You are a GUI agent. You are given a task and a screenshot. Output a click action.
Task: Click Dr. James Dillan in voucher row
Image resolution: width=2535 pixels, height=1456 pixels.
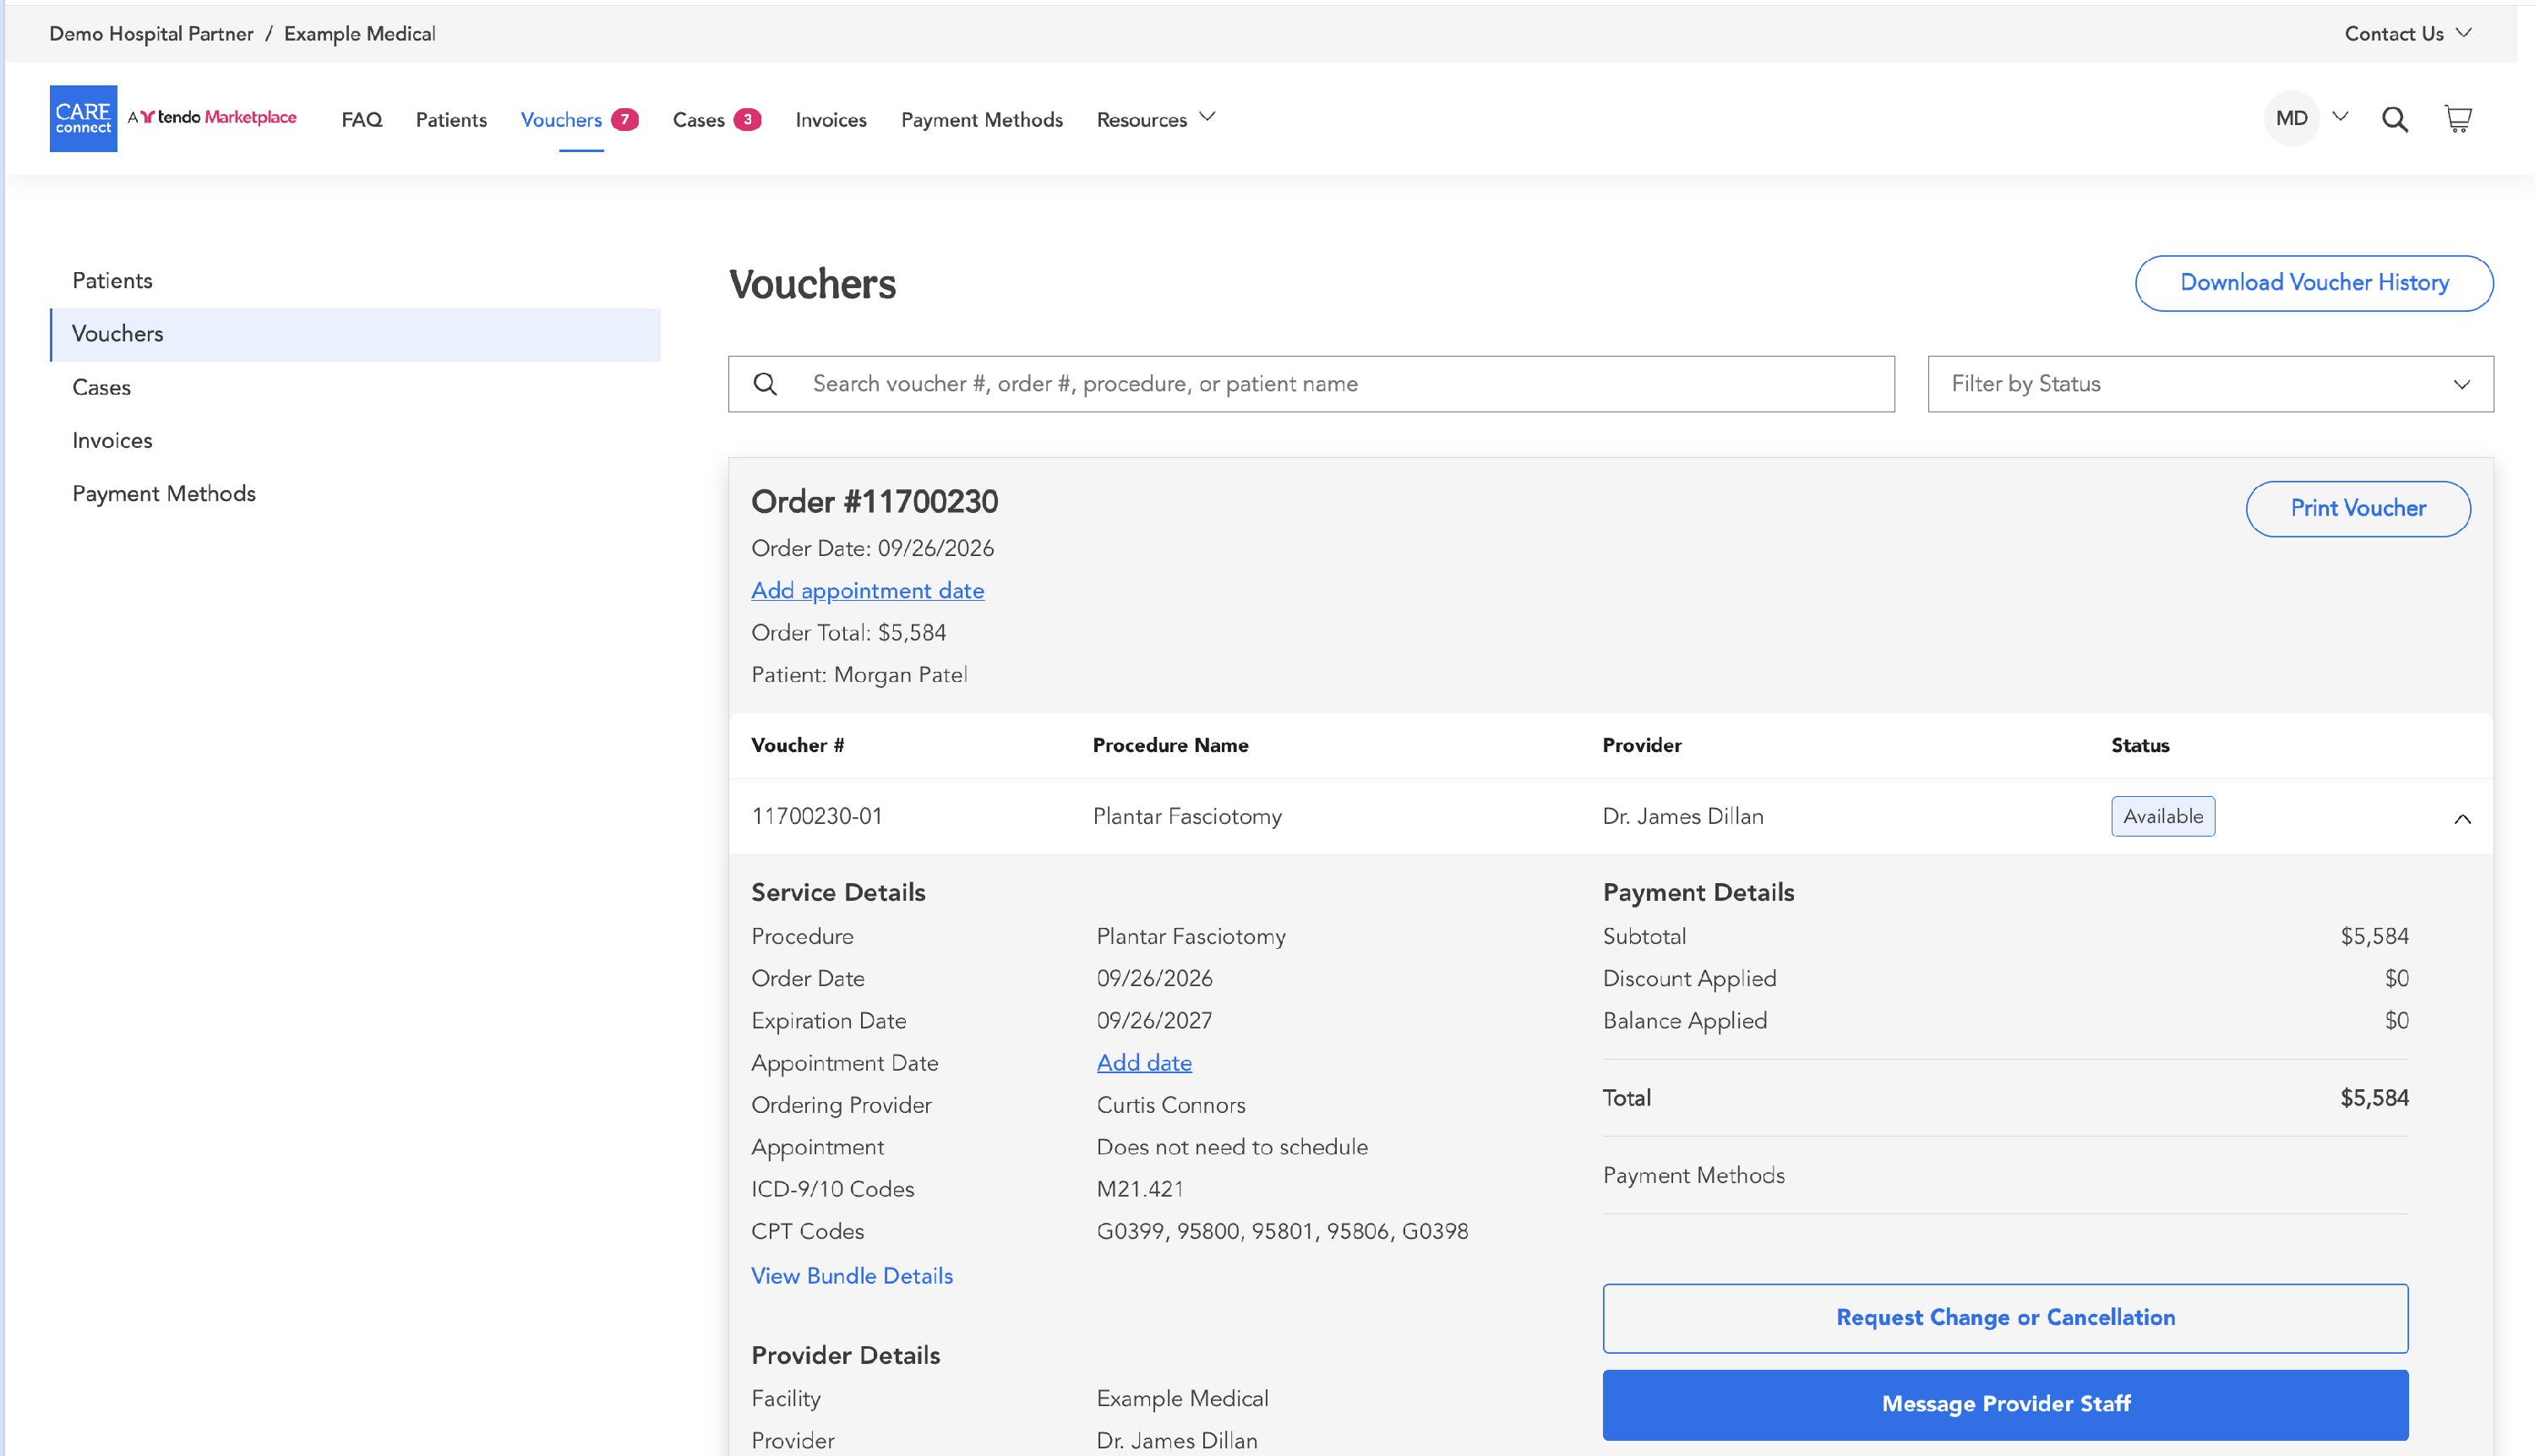(1683, 816)
